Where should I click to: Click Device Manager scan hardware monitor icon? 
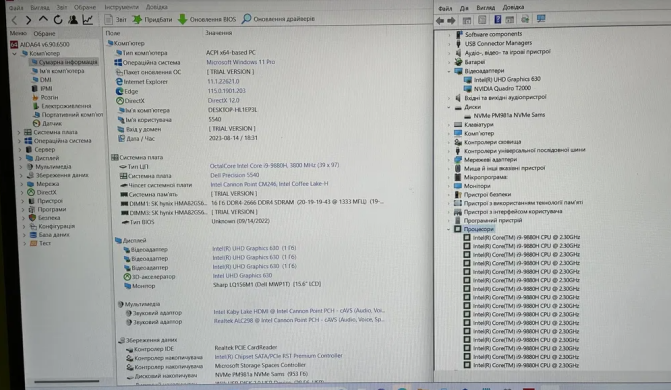[x=541, y=19]
